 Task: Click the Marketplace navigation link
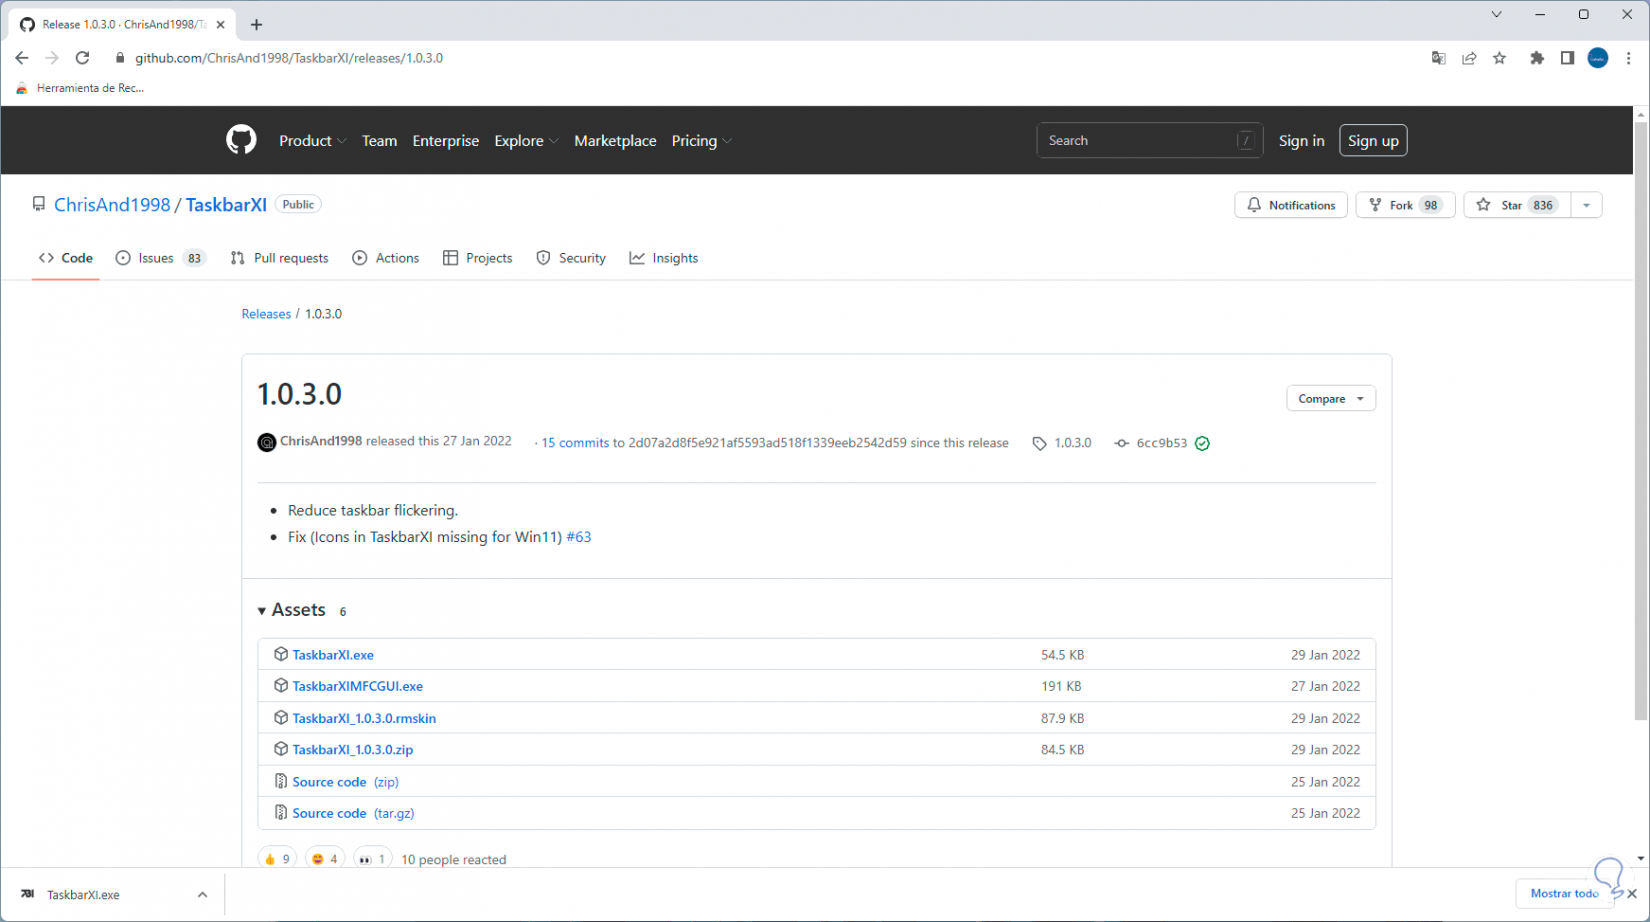[615, 141]
